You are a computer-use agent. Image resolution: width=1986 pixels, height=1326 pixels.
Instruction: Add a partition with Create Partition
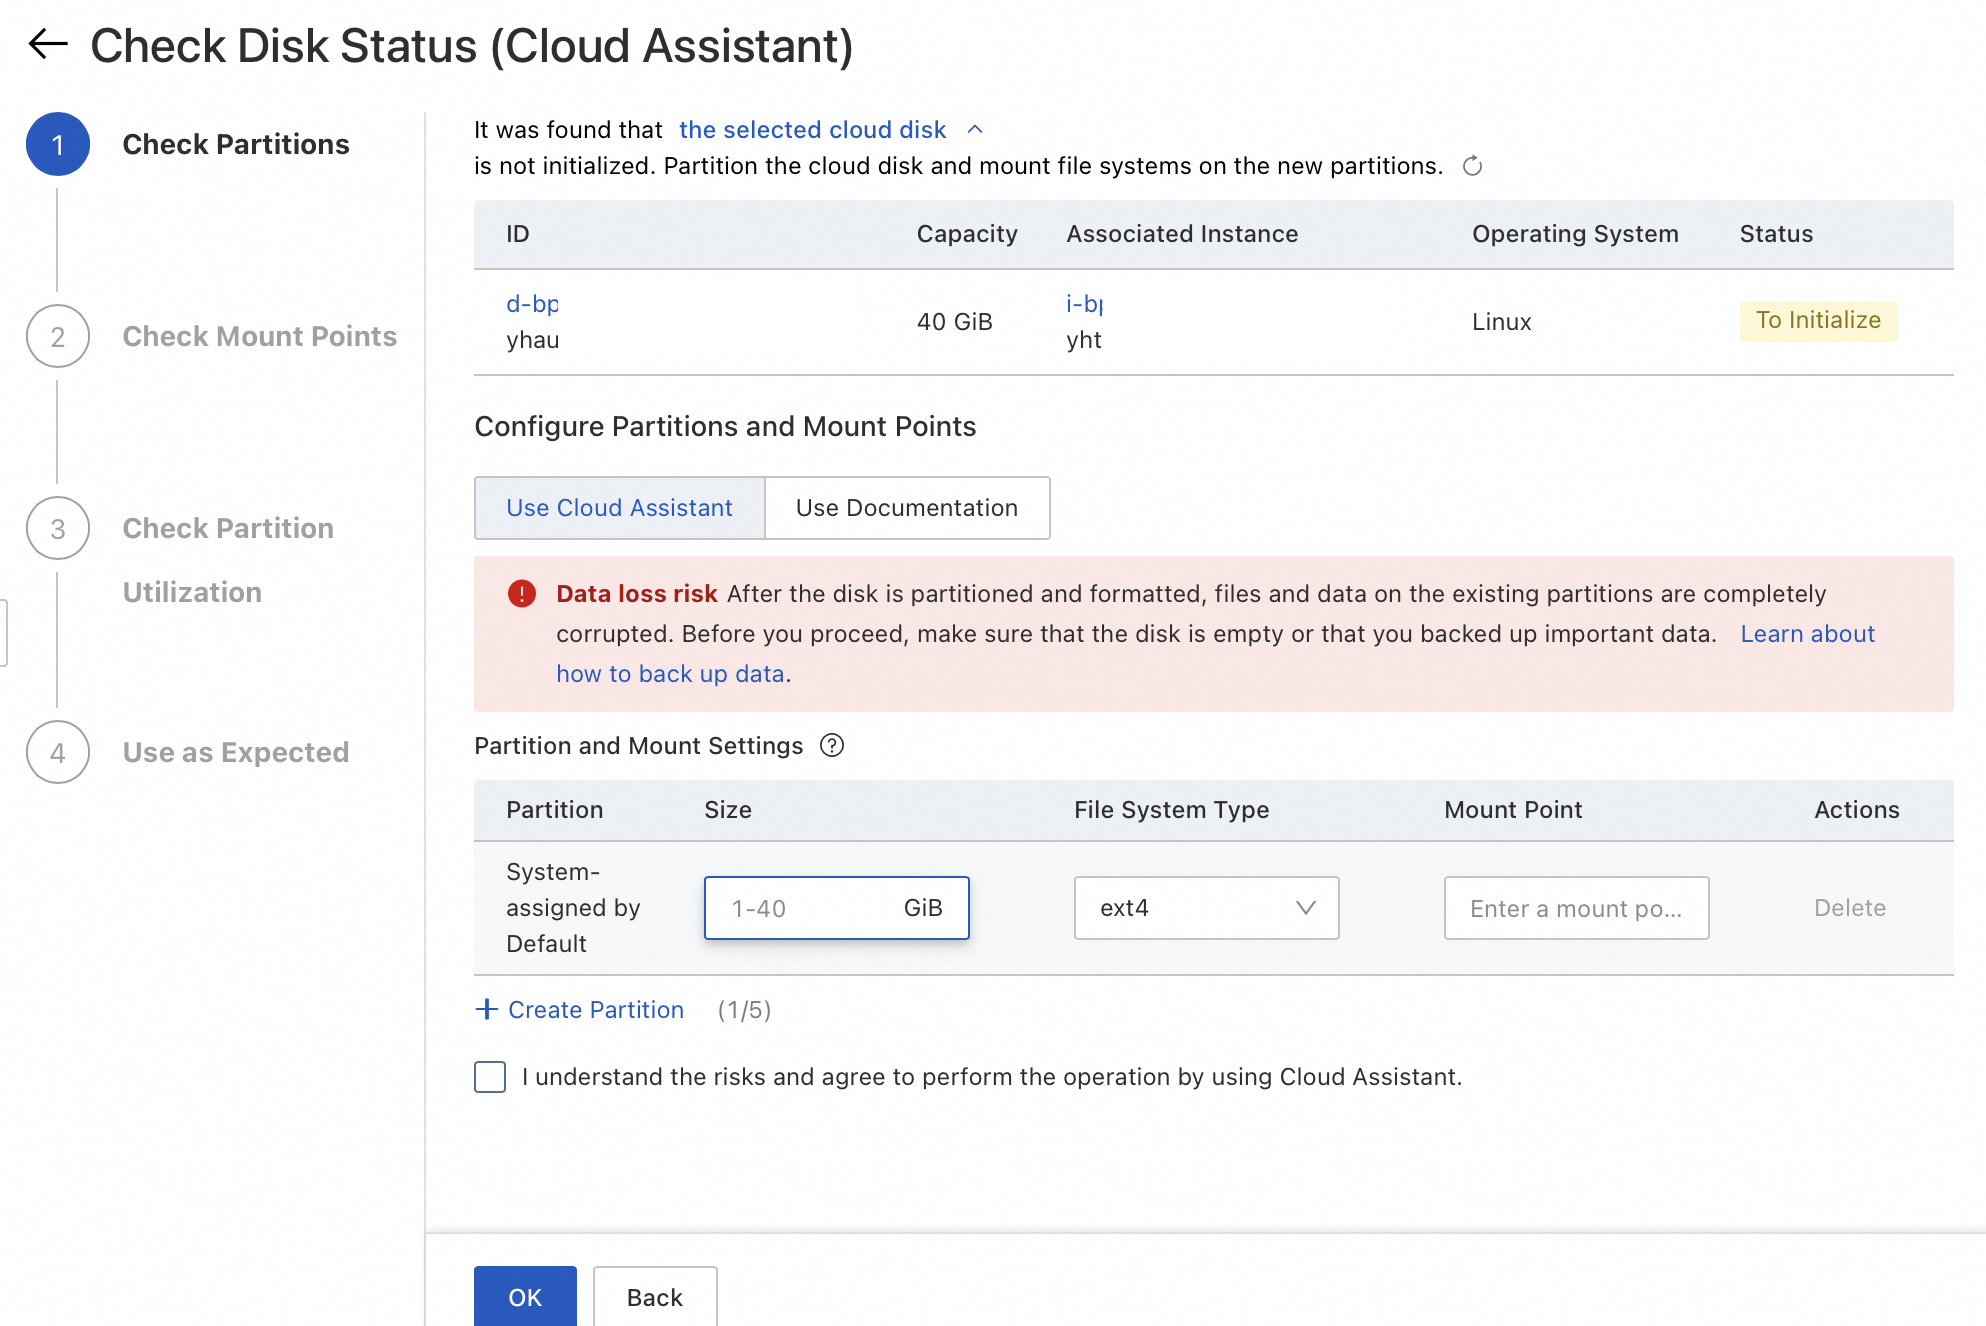(596, 1010)
